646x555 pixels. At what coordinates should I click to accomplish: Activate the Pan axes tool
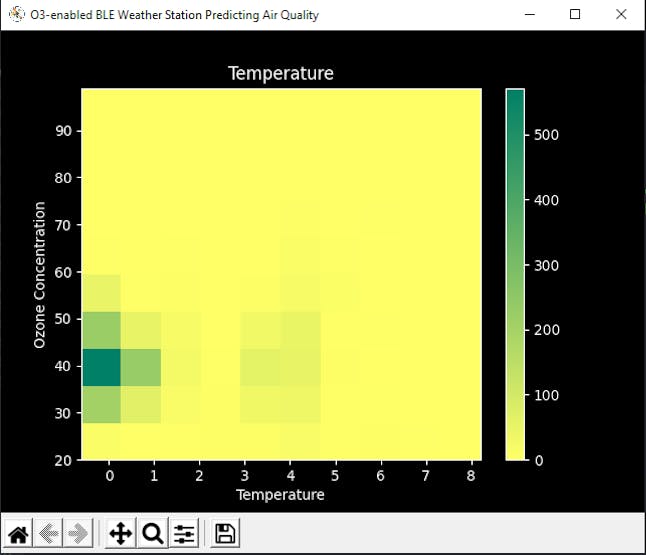[x=120, y=534]
